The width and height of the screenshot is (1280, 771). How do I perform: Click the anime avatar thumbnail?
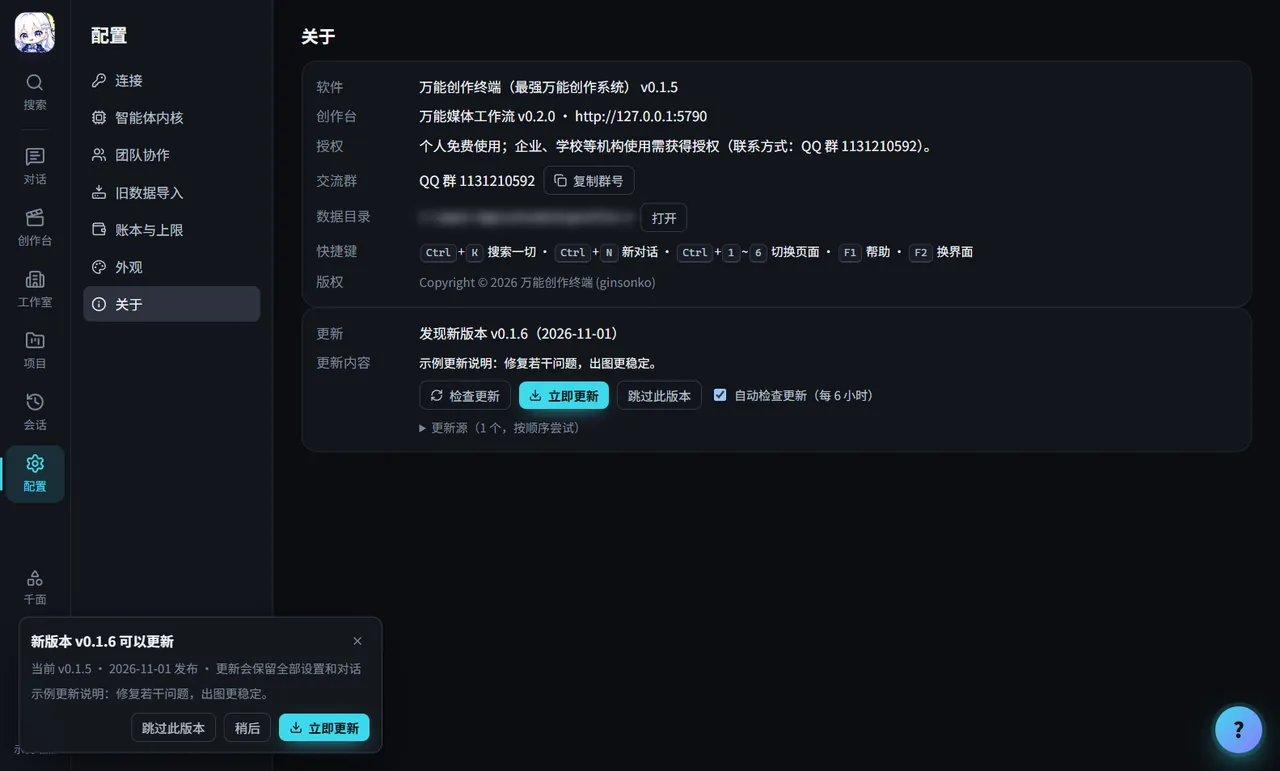(35, 32)
